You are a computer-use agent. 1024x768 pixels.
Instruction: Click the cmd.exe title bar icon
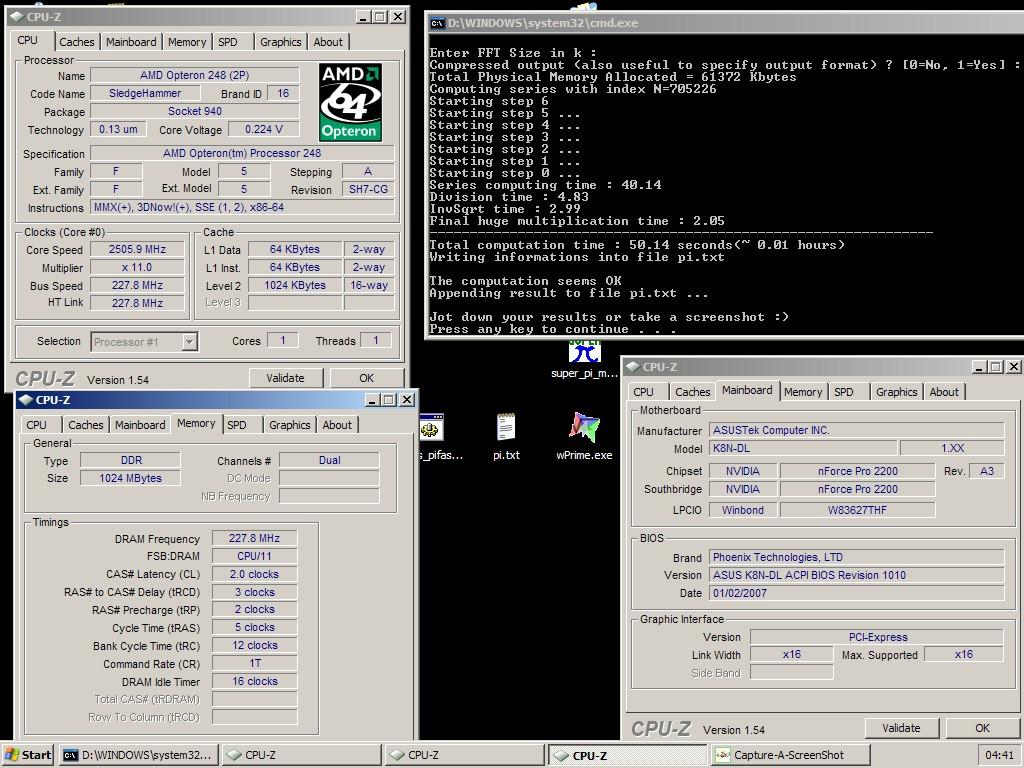point(437,24)
